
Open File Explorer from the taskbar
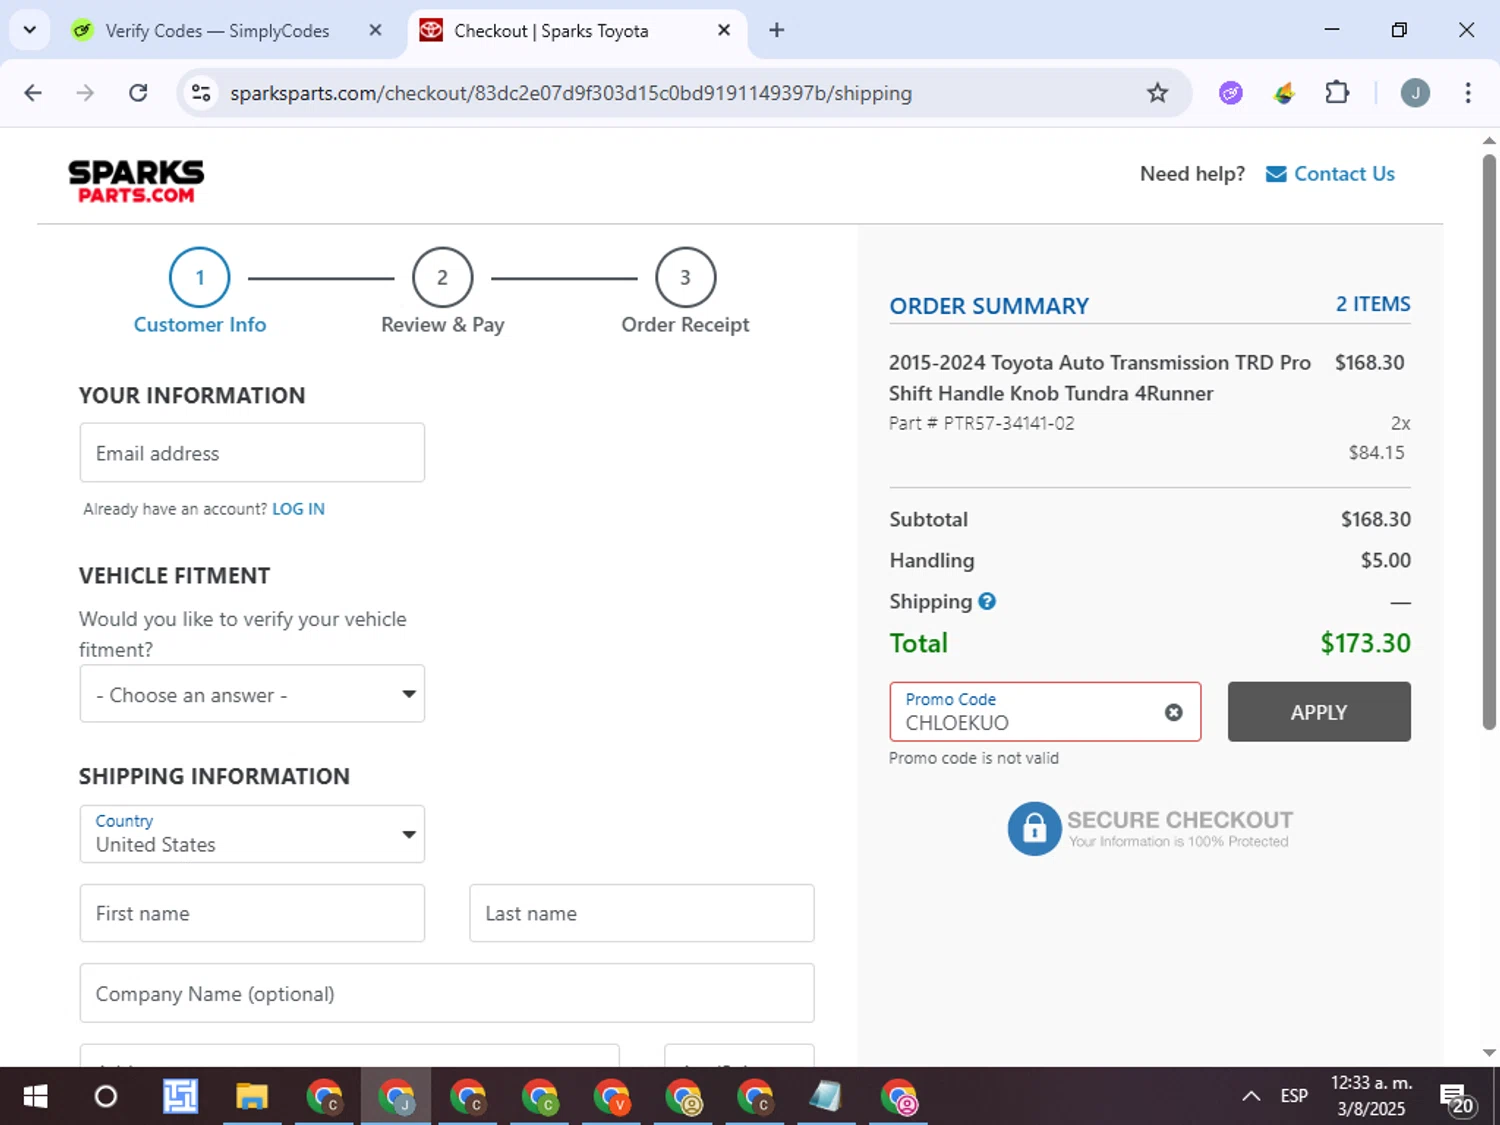coord(252,1097)
